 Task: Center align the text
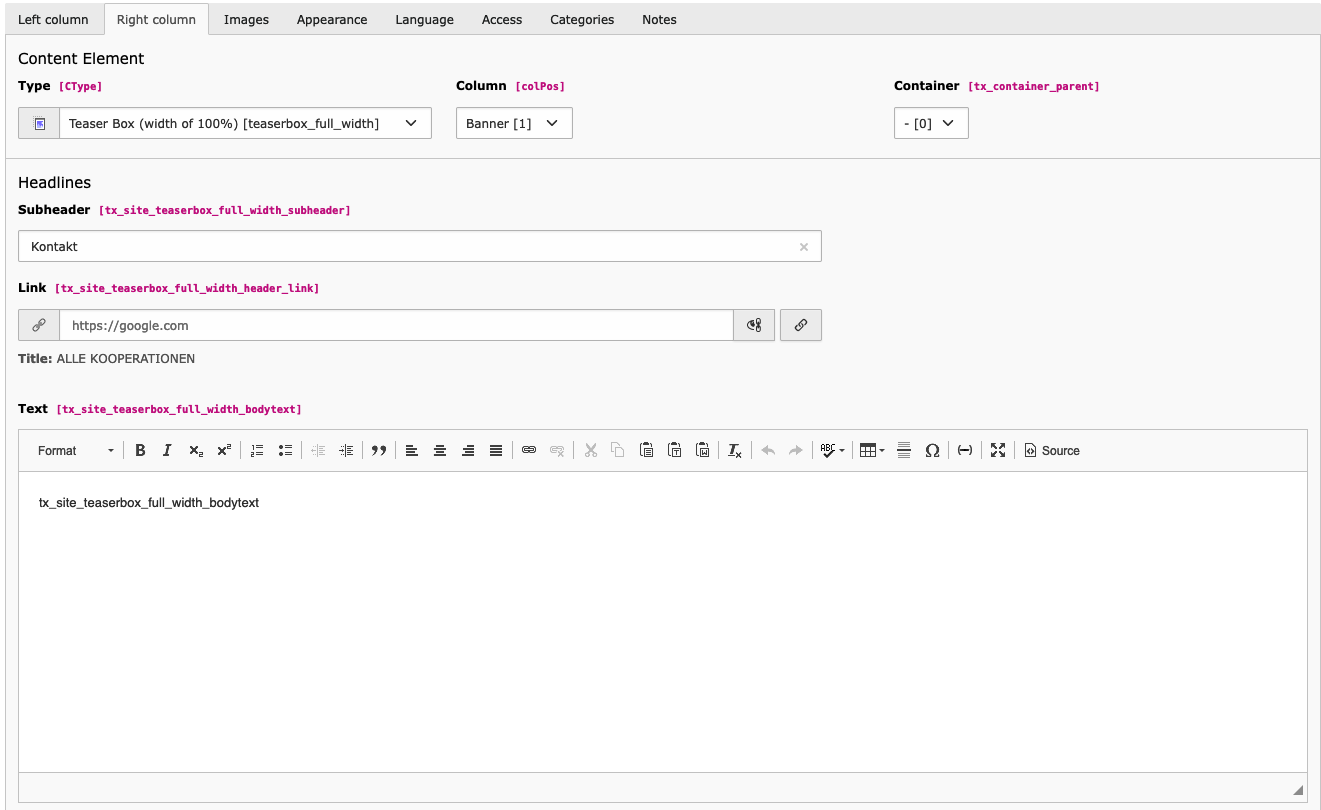pos(439,451)
